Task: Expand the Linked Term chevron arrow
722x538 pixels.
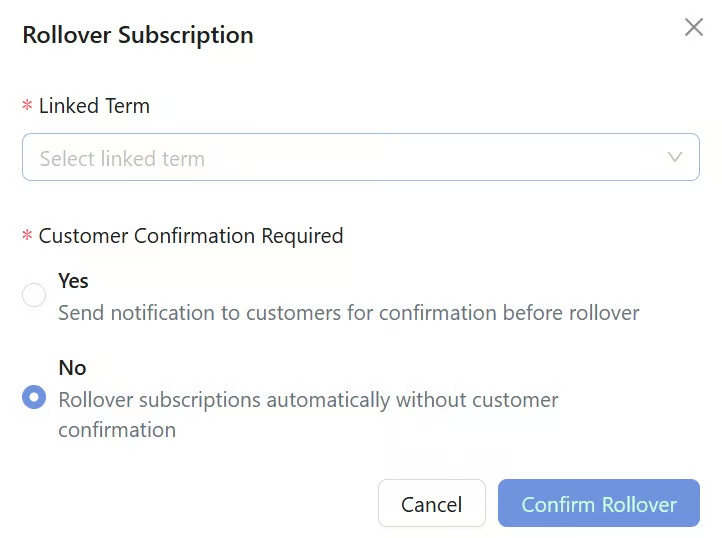Action: coord(675,157)
